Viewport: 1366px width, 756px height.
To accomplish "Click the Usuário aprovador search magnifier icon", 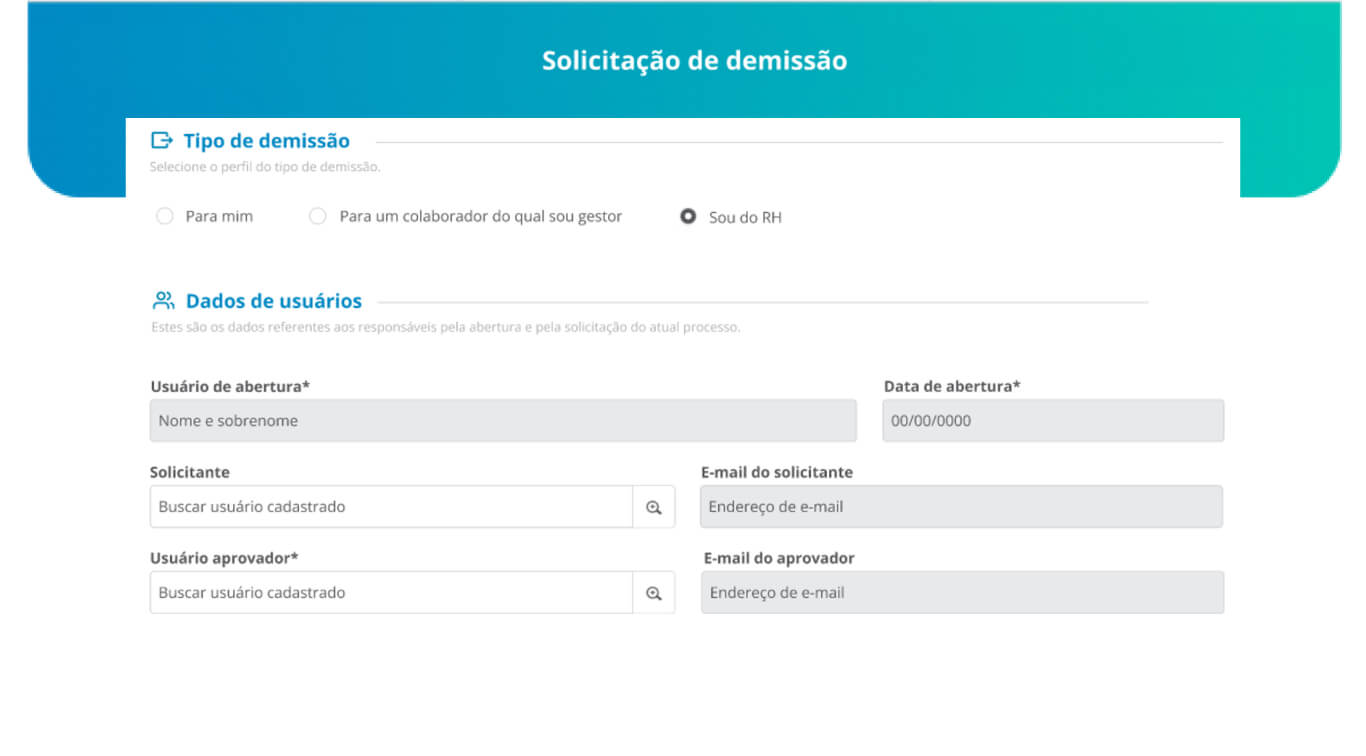I will [654, 593].
